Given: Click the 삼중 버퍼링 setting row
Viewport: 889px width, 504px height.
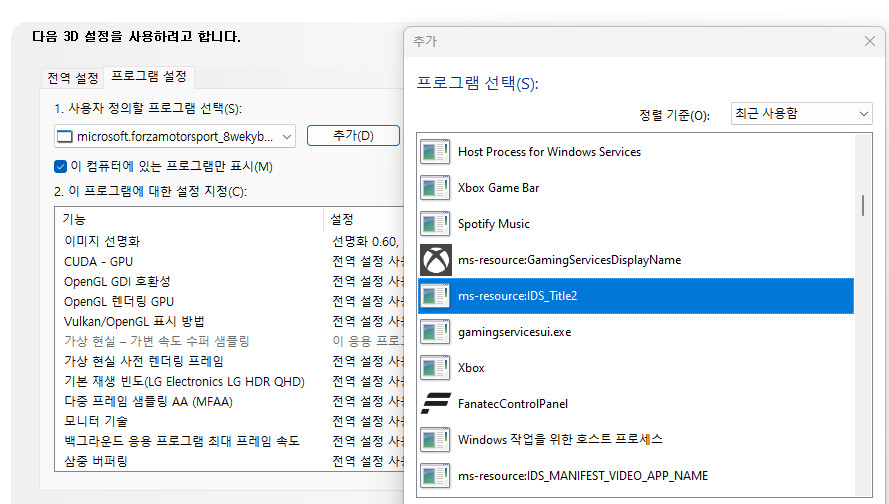Looking at the screenshot, I should [230, 461].
